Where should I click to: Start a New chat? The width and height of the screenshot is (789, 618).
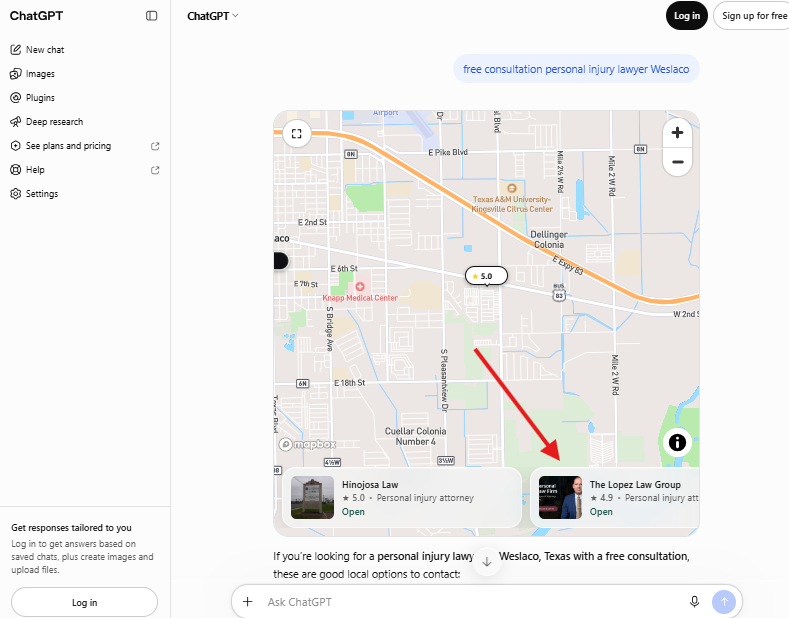(85, 50)
